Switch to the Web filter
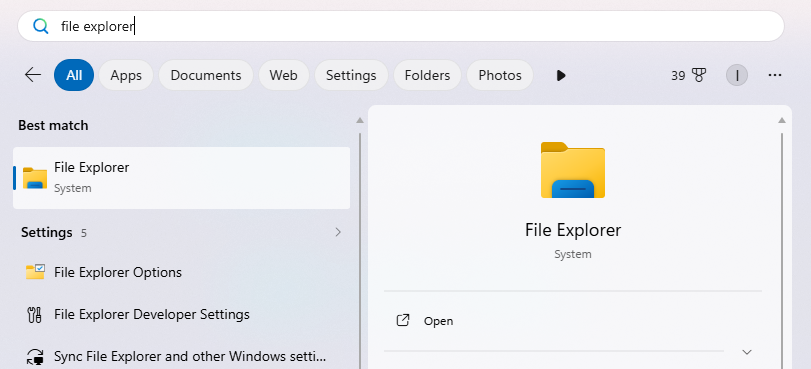Screen dimensions: 811x369 click(283, 75)
